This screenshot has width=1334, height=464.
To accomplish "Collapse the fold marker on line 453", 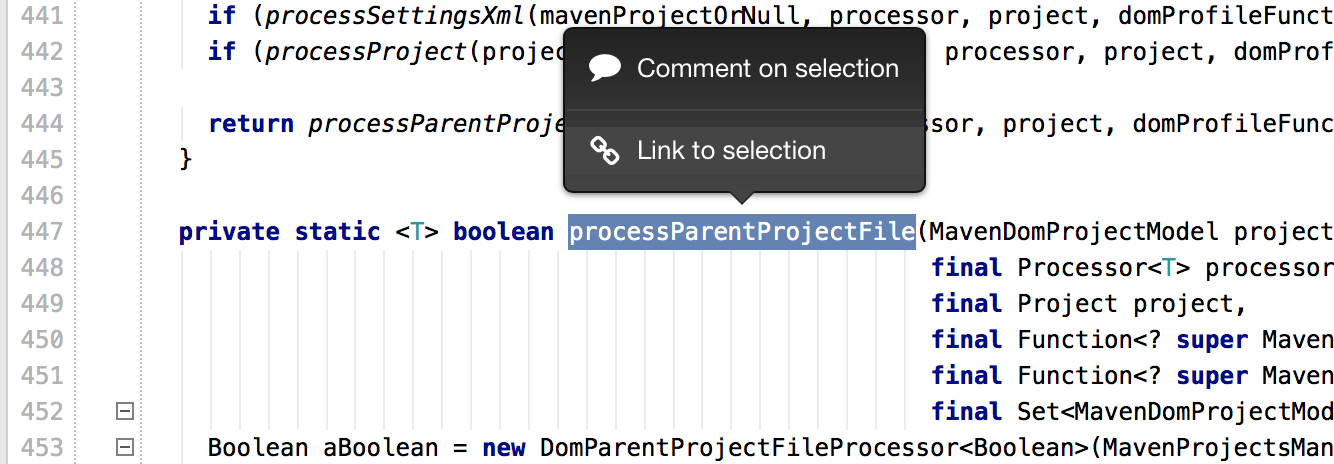I will click(125, 447).
